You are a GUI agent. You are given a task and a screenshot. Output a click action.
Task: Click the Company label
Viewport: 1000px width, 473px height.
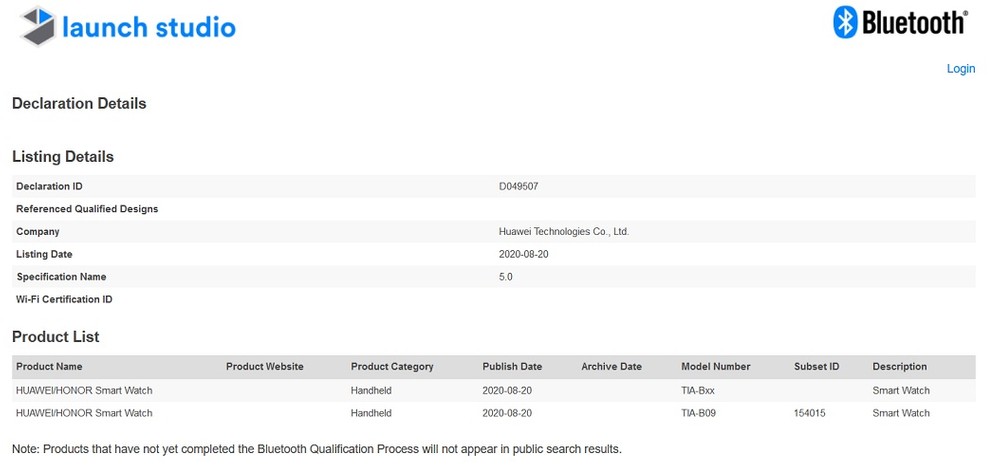[x=38, y=231]
